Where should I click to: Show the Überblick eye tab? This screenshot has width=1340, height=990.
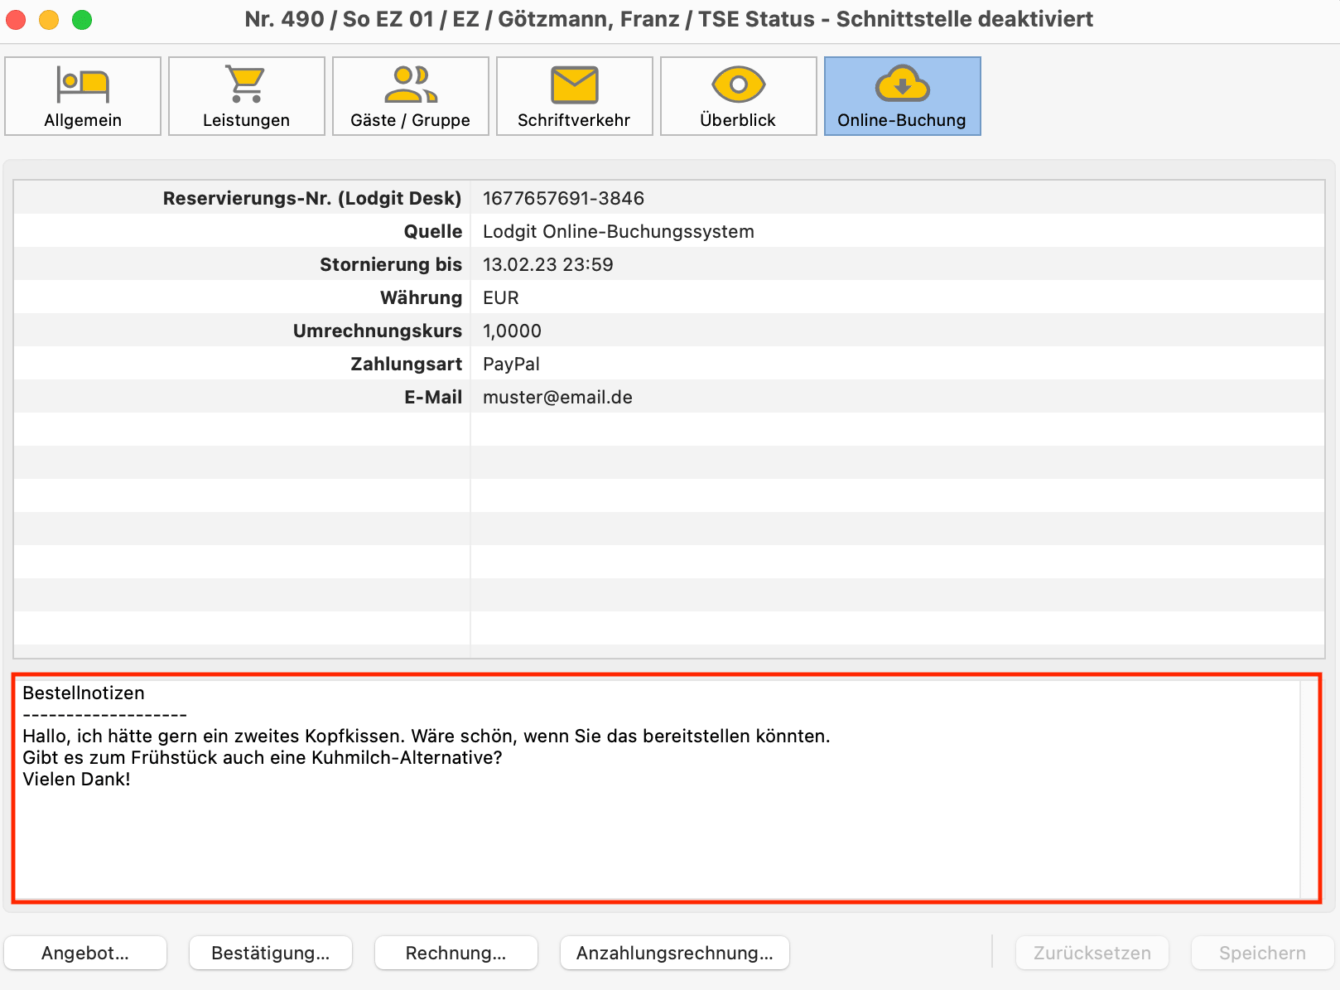point(739,96)
